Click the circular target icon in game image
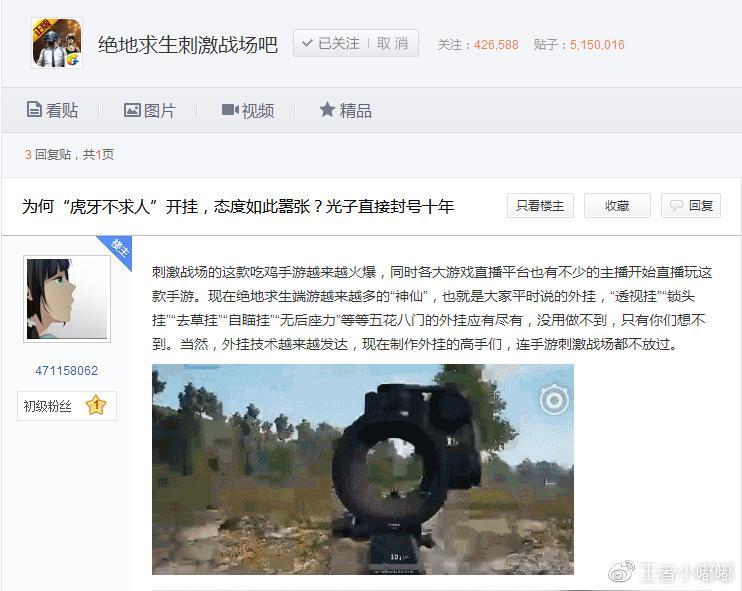This screenshot has width=742, height=591. [554, 400]
